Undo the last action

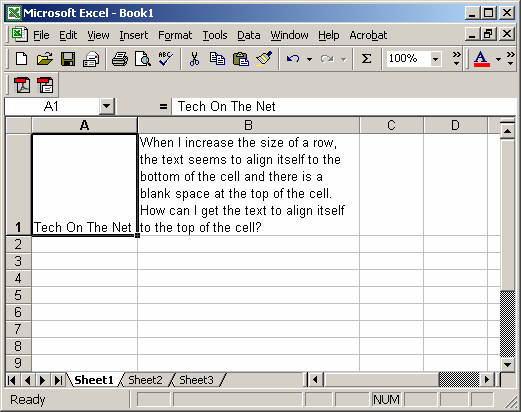pyautogui.click(x=293, y=59)
